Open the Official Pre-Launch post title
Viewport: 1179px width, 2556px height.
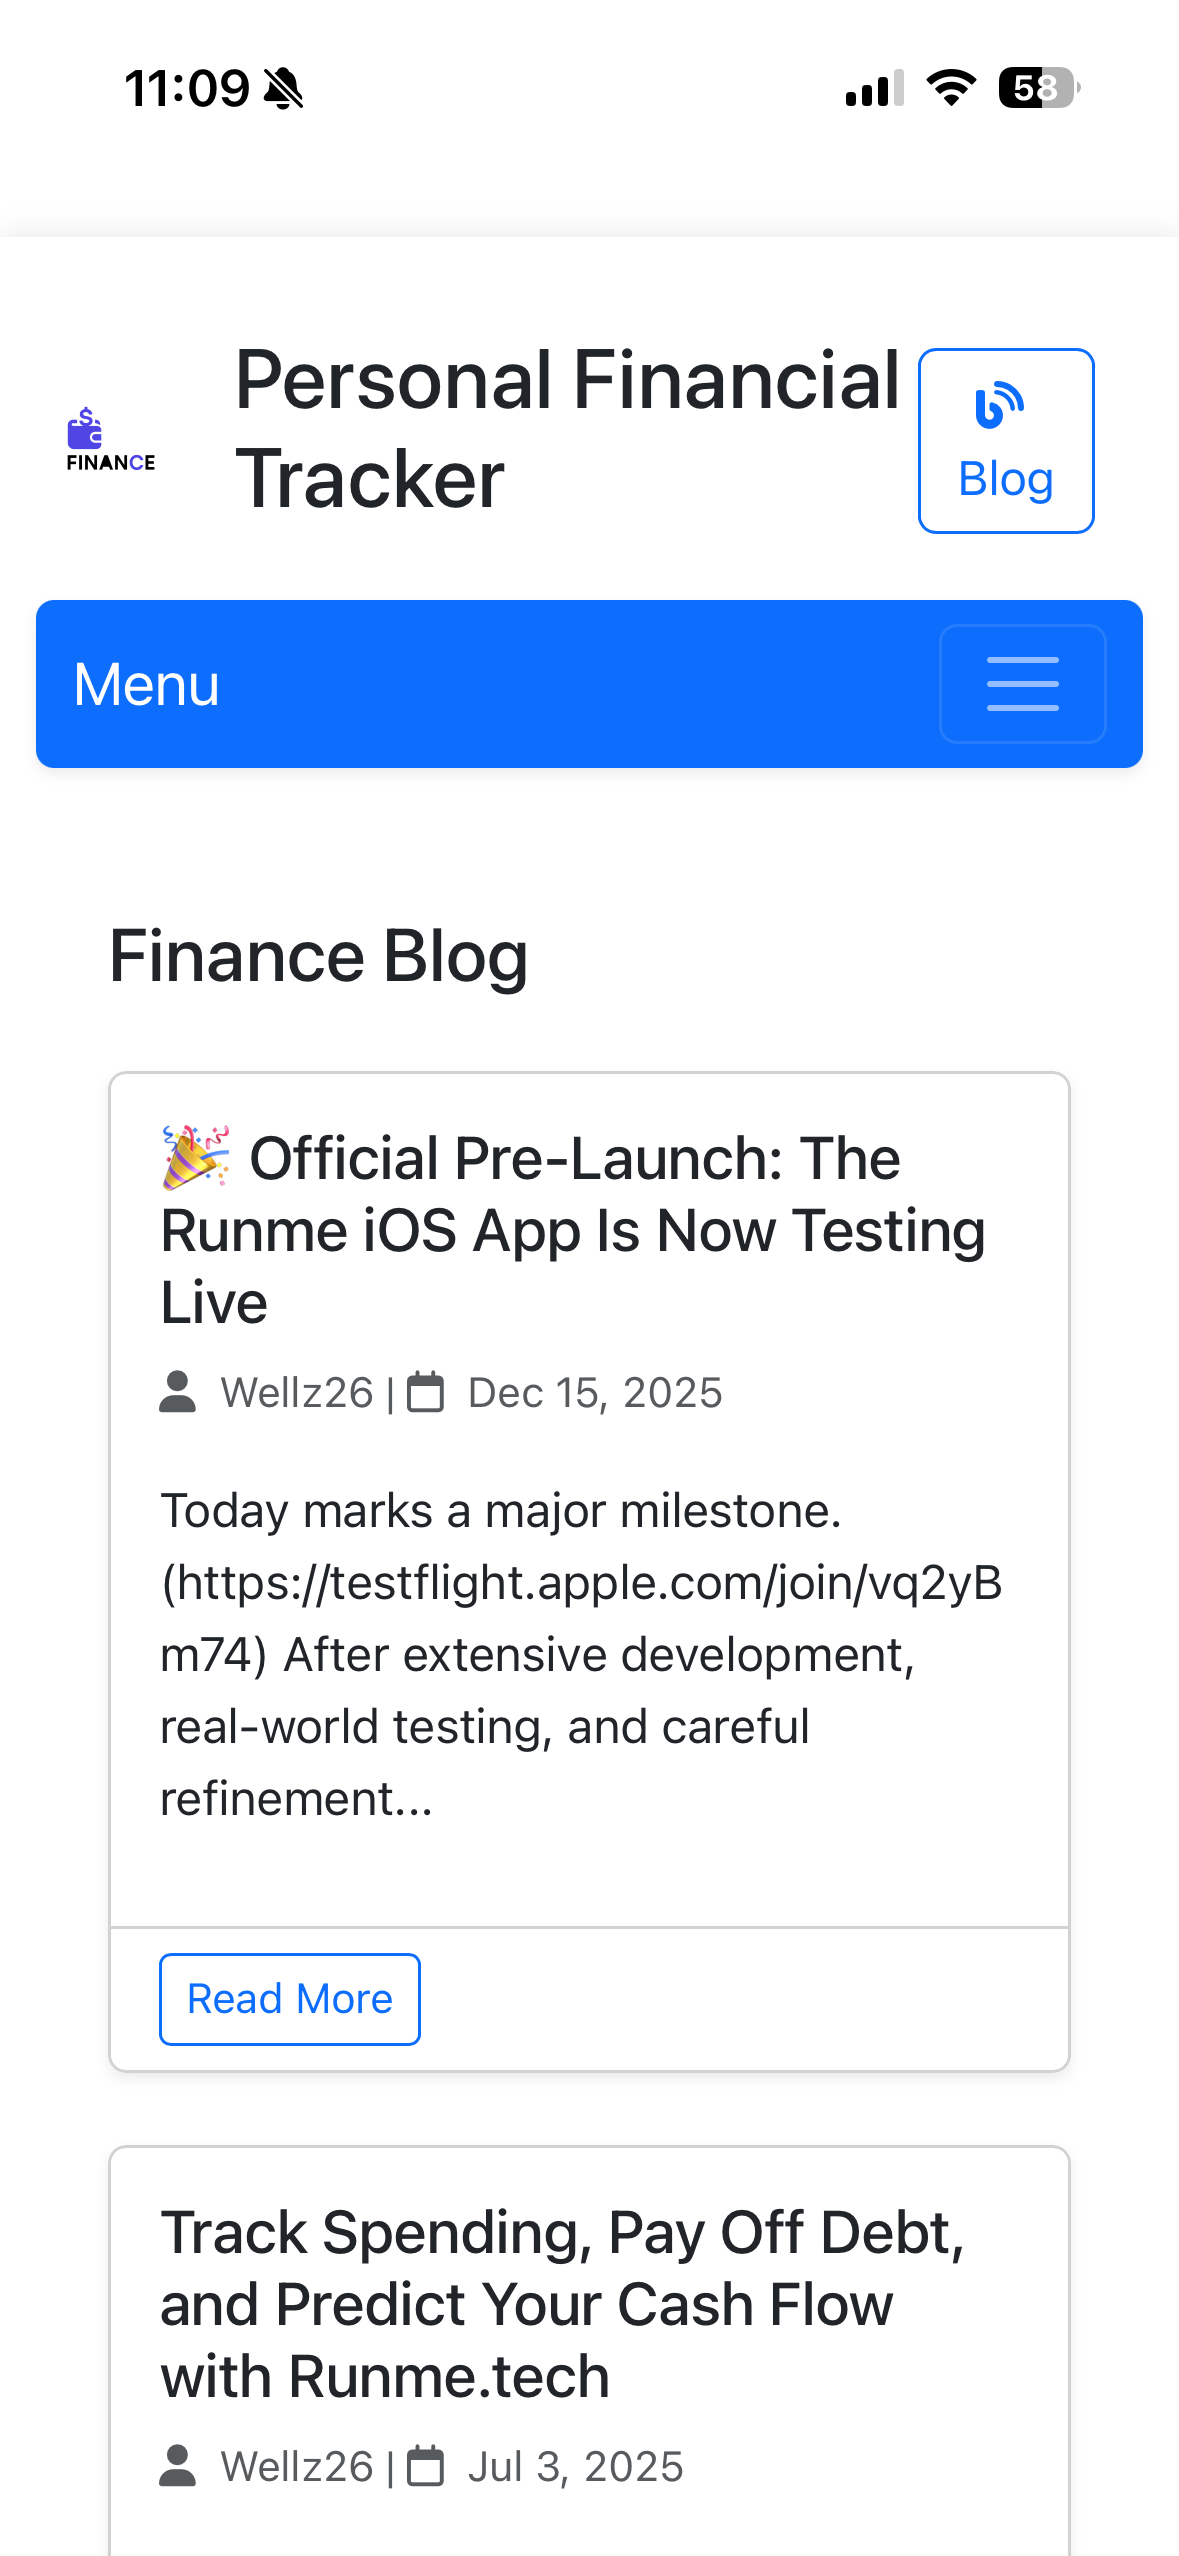click(573, 1231)
